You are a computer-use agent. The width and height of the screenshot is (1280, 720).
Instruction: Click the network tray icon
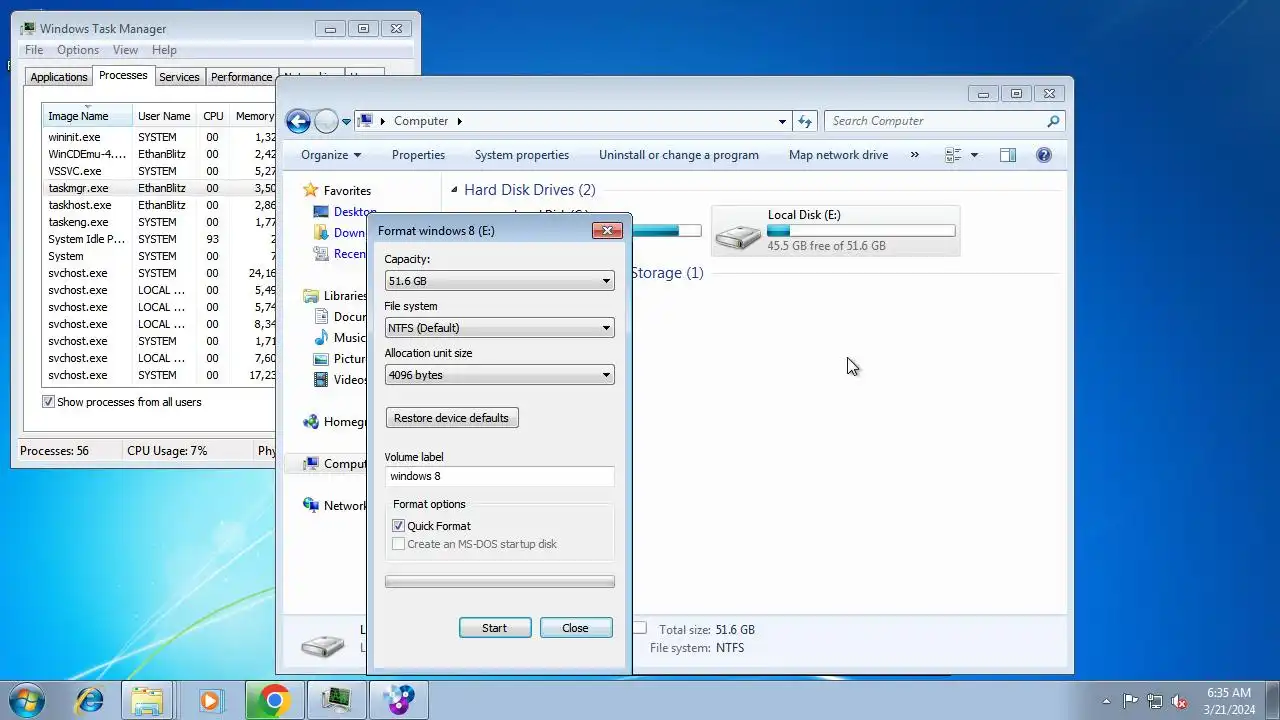pyautogui.click(x=1155, y=701)
